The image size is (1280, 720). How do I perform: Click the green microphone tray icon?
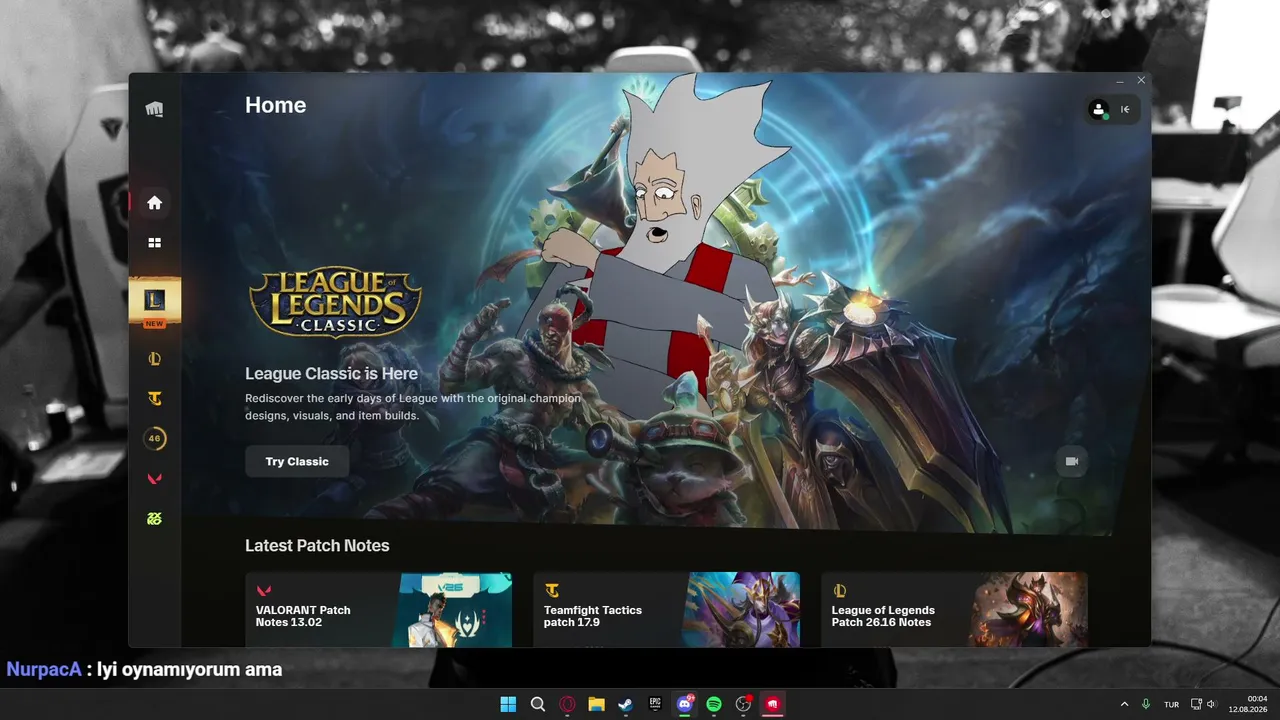pyautogui.click(x=1146, y=704)
